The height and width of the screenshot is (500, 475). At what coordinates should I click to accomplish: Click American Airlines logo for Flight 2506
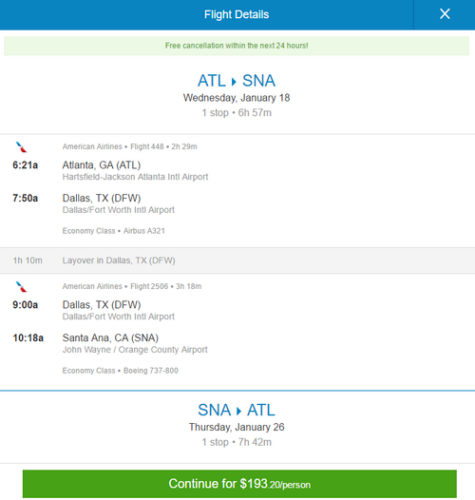(21, 287)
